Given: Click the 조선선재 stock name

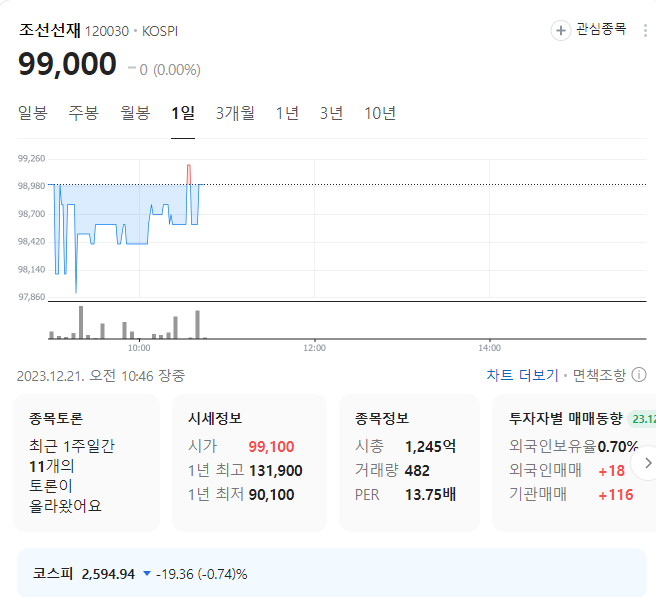Looking at the screenshot, I should click(50, 31).
